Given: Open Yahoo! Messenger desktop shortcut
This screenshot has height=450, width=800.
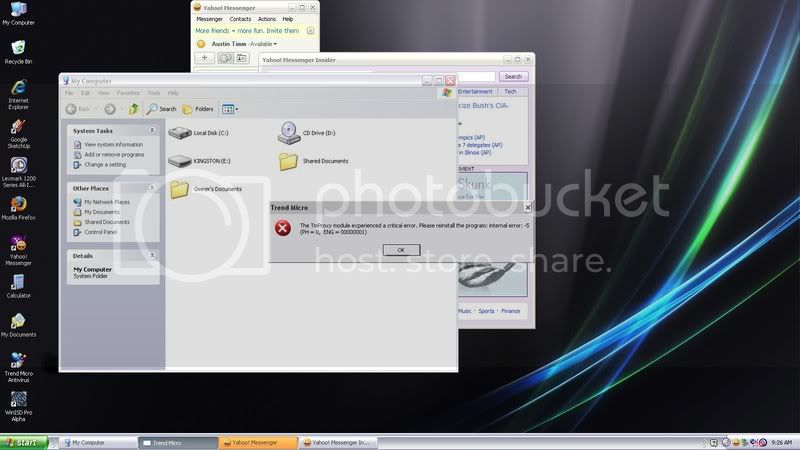Looking at the screenshot, I should click(18, 251).
